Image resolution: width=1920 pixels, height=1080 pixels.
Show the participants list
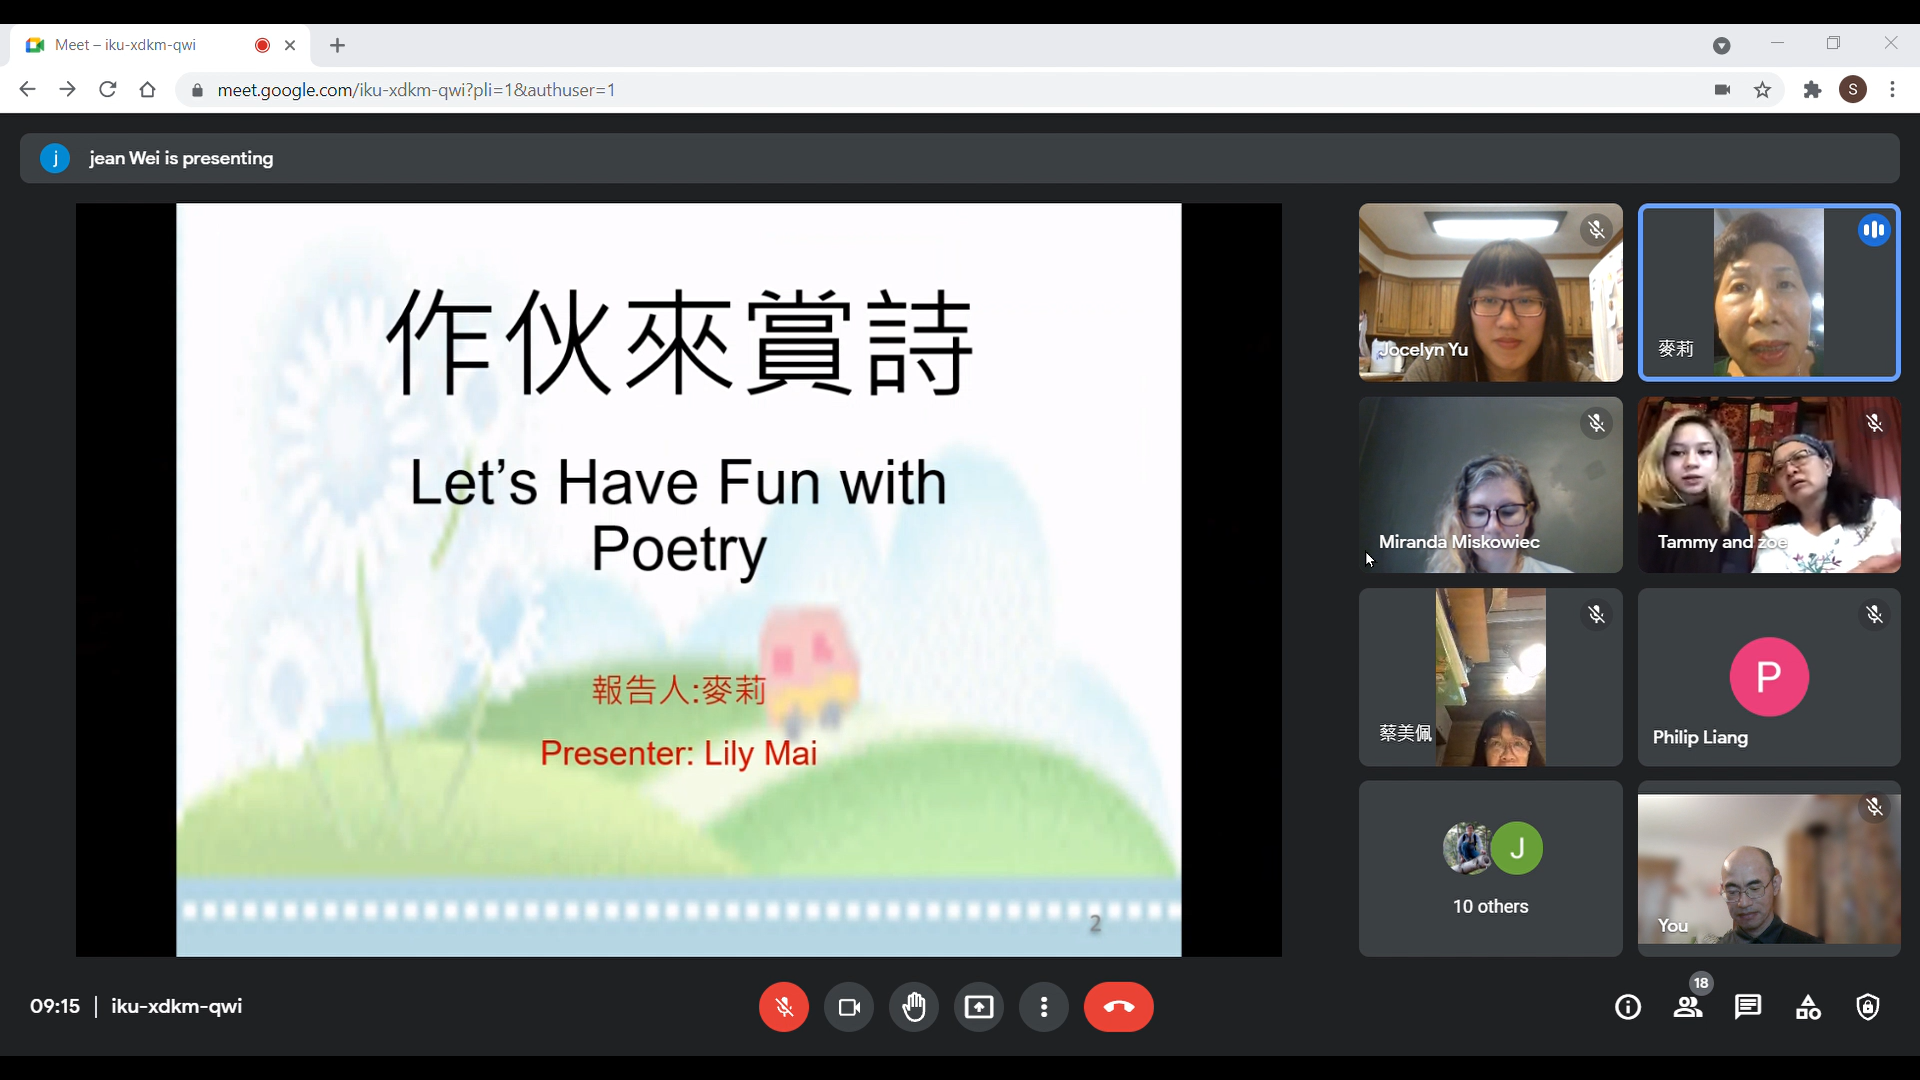1688,1007
